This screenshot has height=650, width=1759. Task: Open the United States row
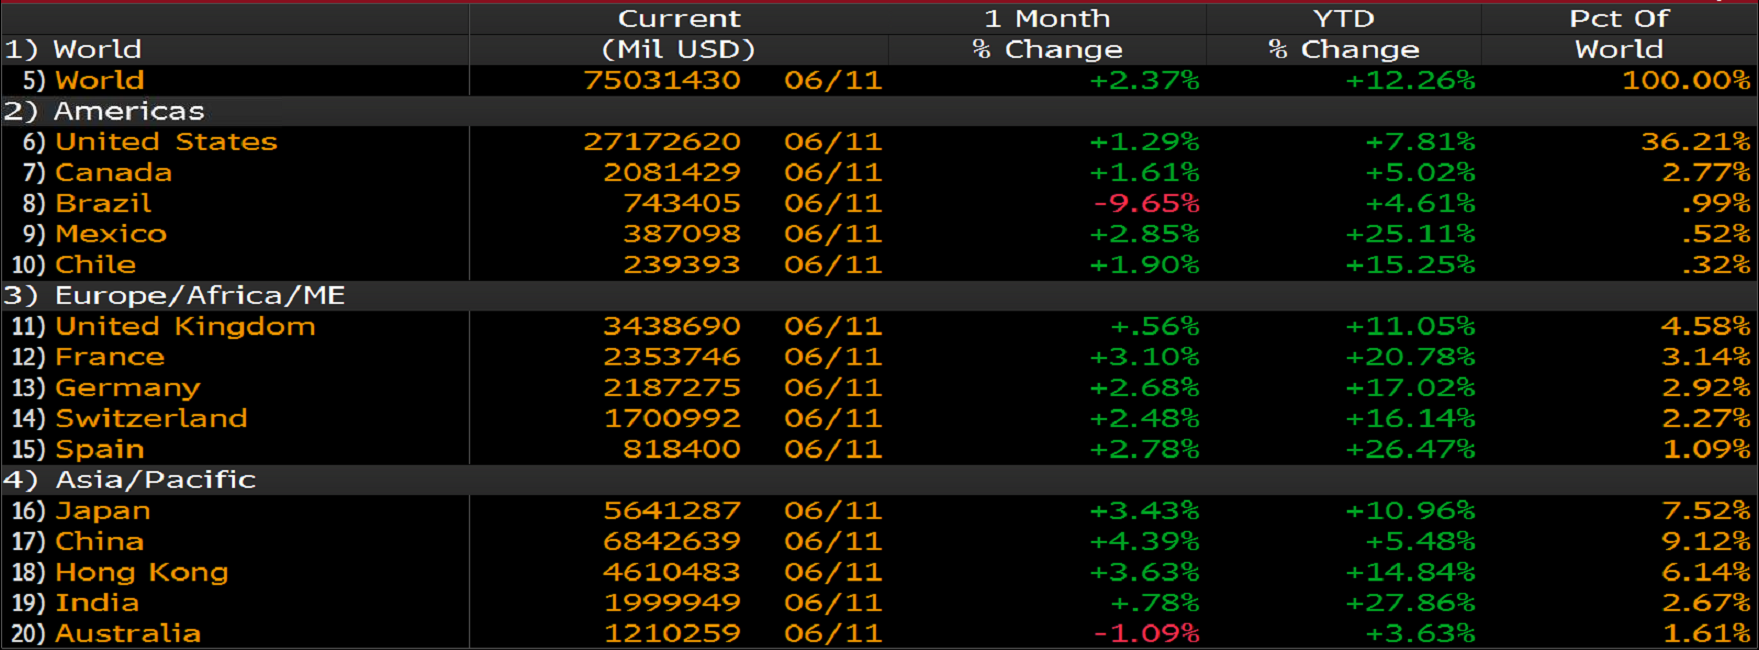point(166,142)
